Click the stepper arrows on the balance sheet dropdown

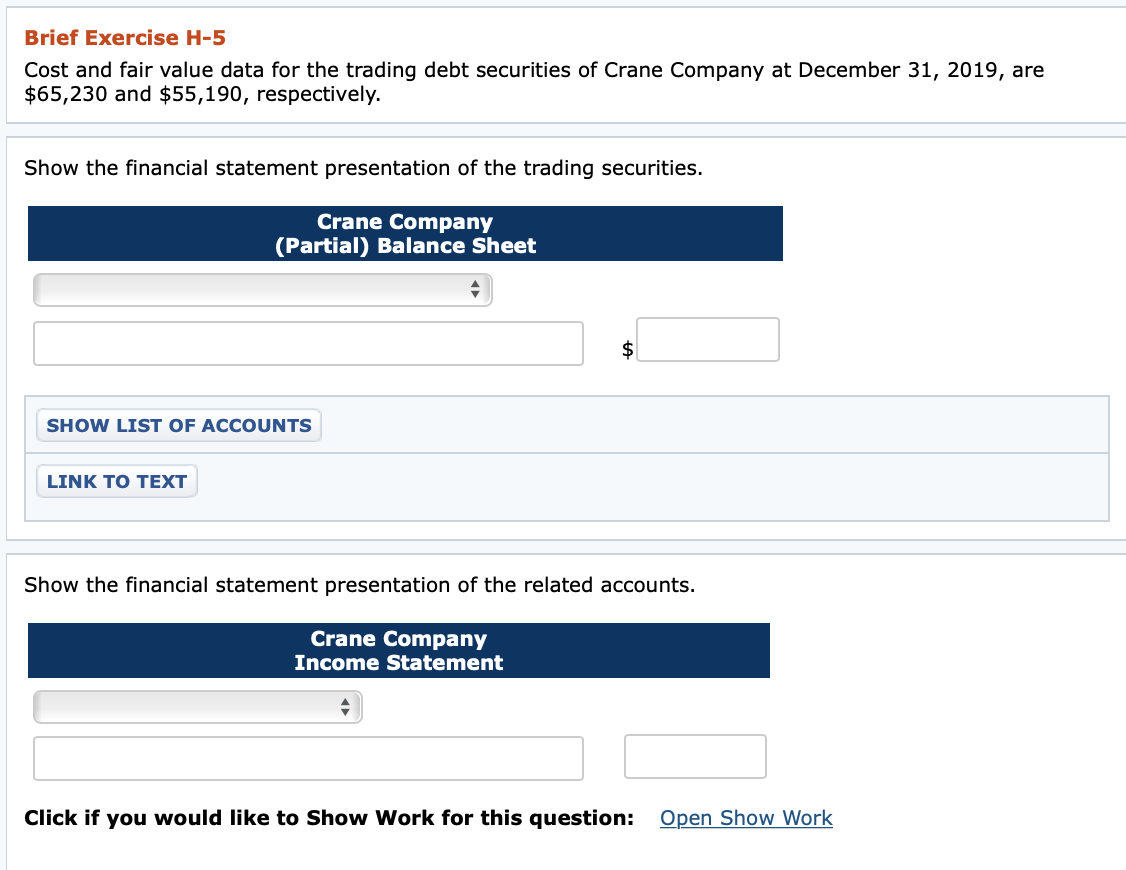pyautogui.click(x=475, y=289)
